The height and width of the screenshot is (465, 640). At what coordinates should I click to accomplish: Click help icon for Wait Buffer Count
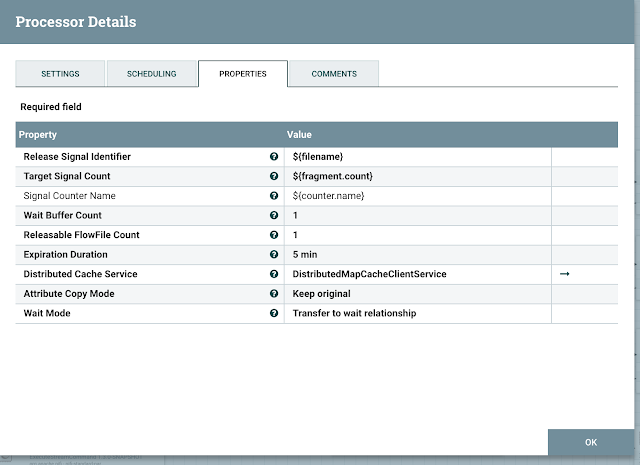click(274, 215)
